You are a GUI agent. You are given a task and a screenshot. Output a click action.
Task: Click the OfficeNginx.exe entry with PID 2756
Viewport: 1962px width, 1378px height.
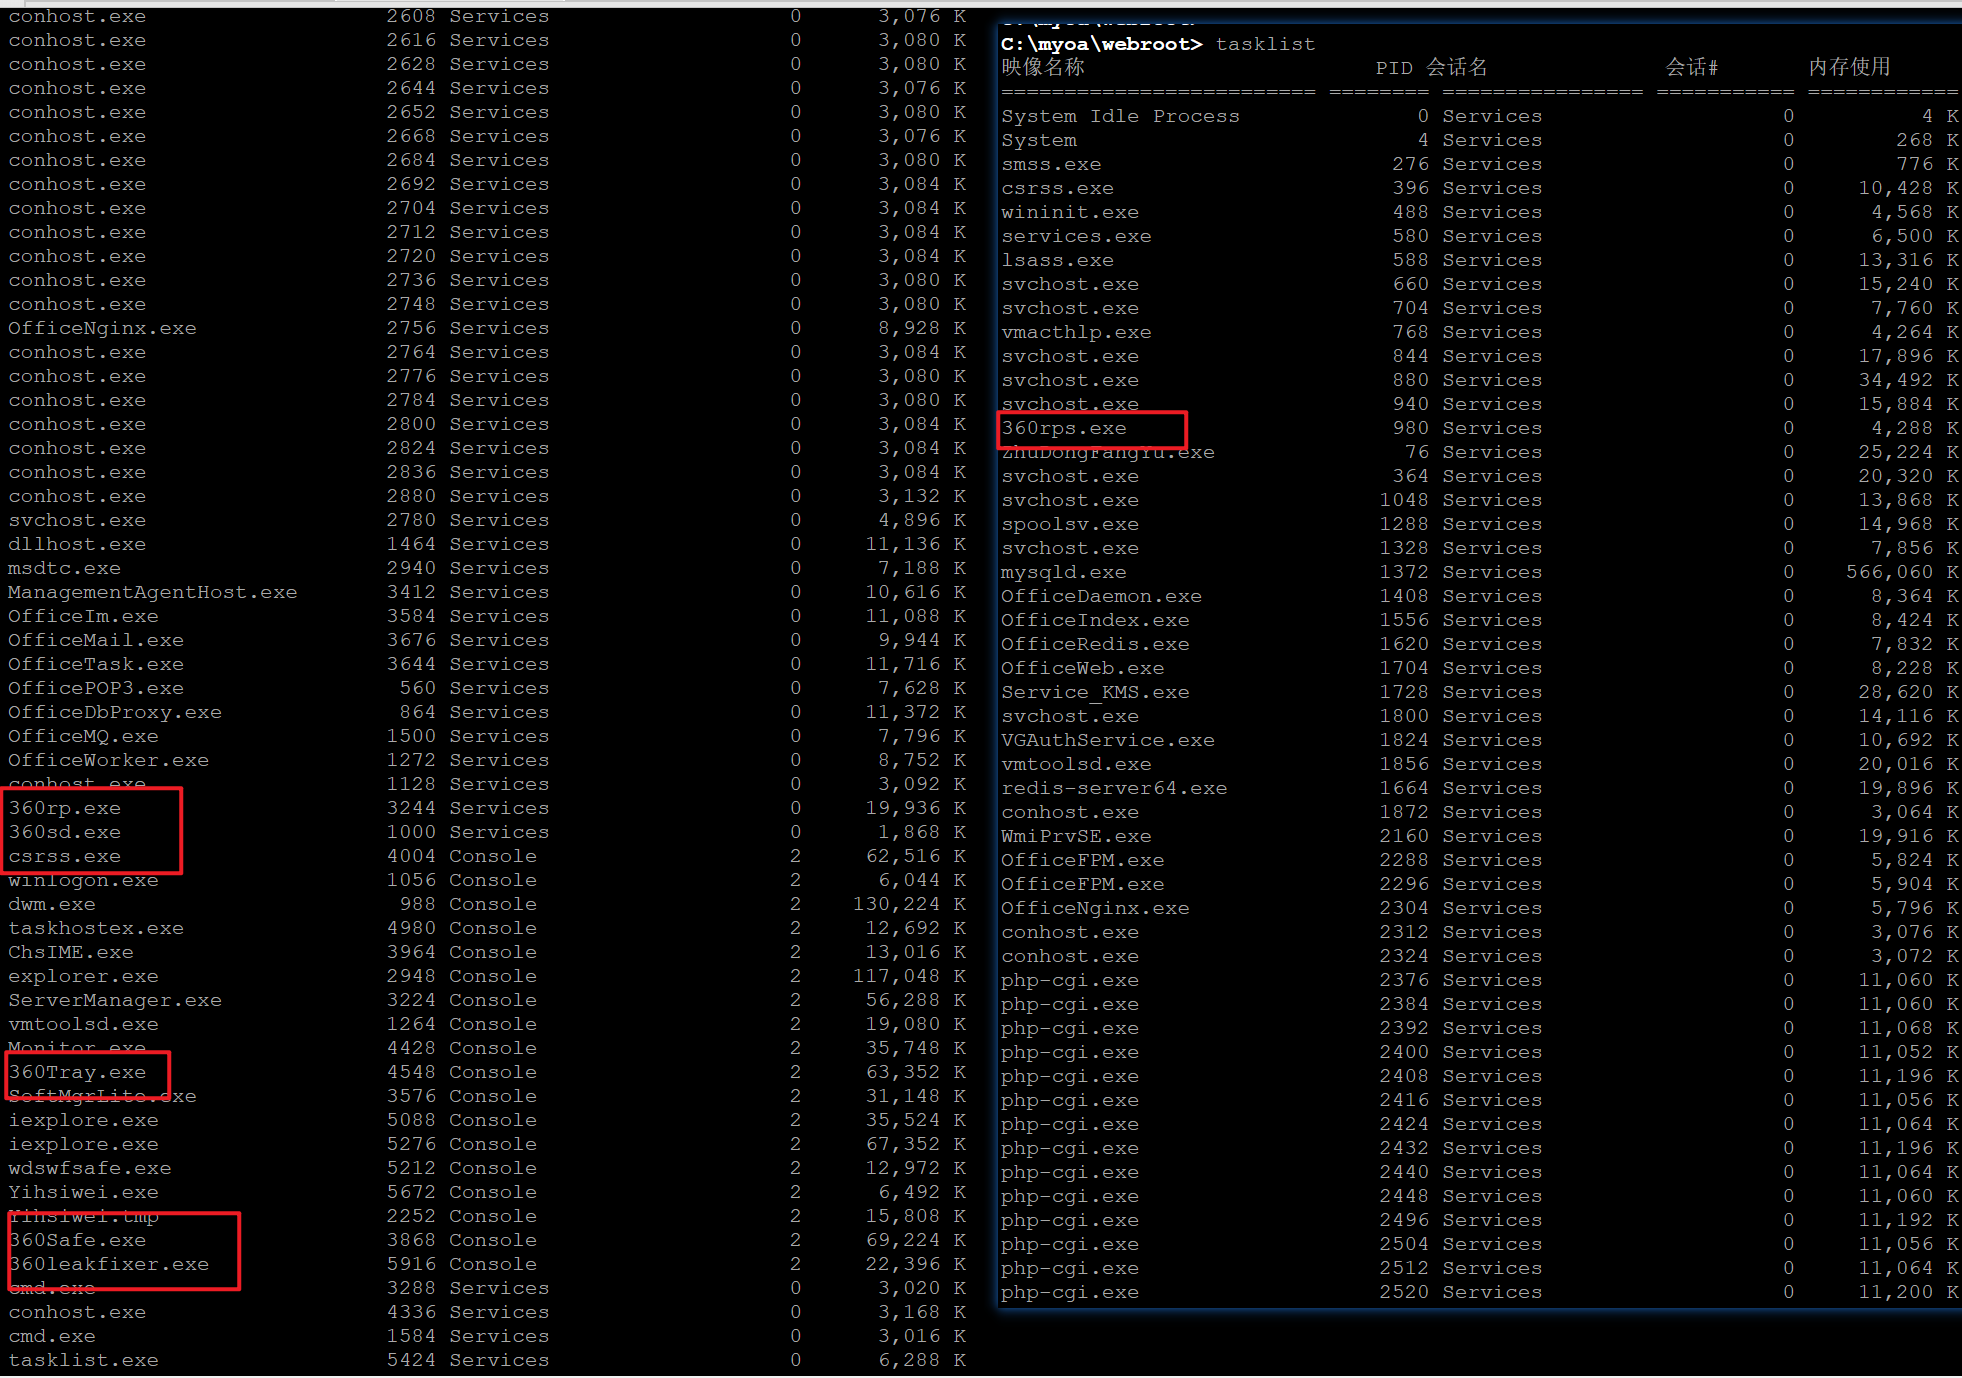coord(102,328)
